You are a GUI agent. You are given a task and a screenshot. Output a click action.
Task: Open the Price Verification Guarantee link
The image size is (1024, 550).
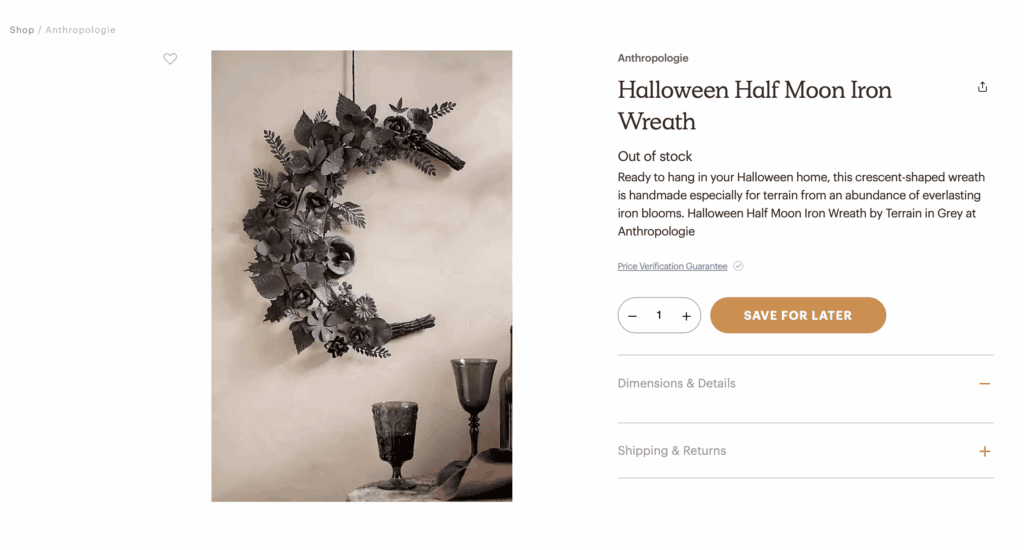[672, 266]
